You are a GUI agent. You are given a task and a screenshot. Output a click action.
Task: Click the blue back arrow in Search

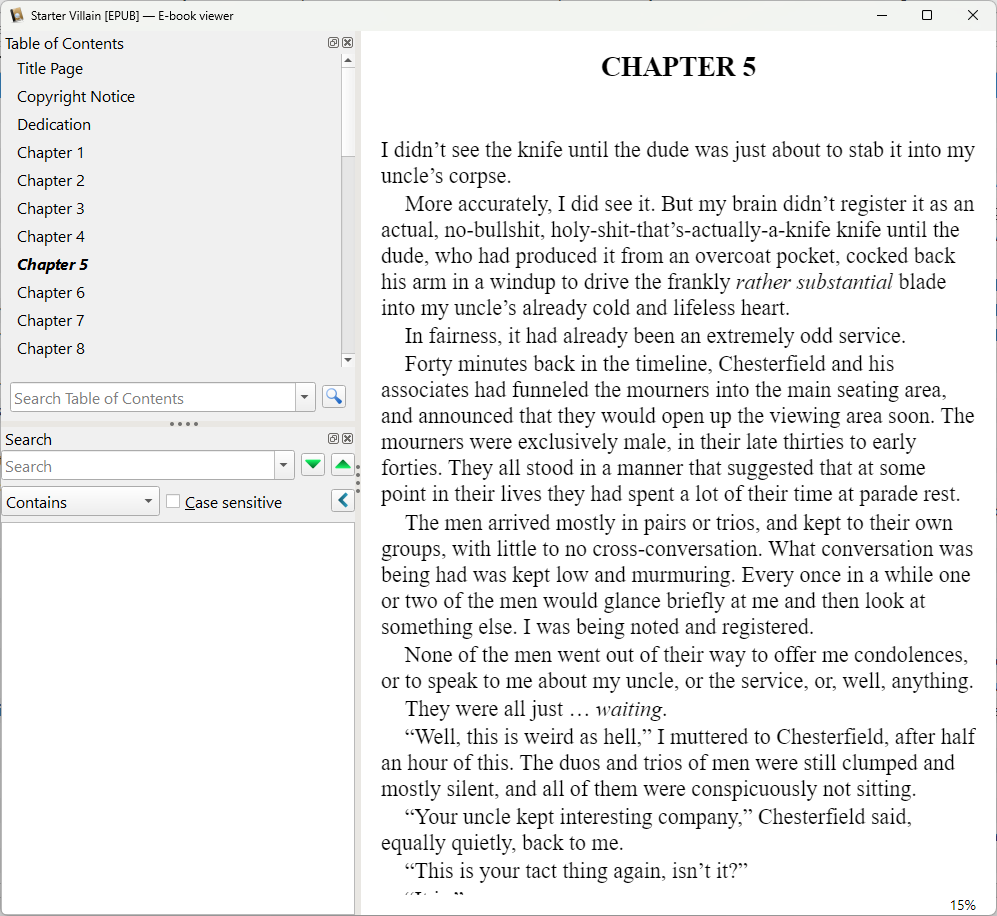point(343,501)
